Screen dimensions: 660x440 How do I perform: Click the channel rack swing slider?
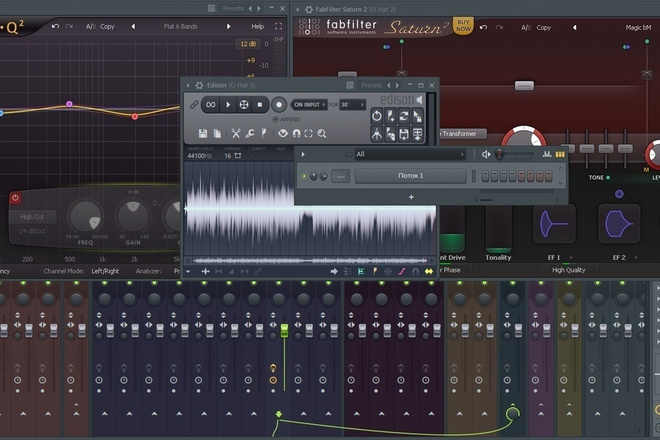point(515,155)
